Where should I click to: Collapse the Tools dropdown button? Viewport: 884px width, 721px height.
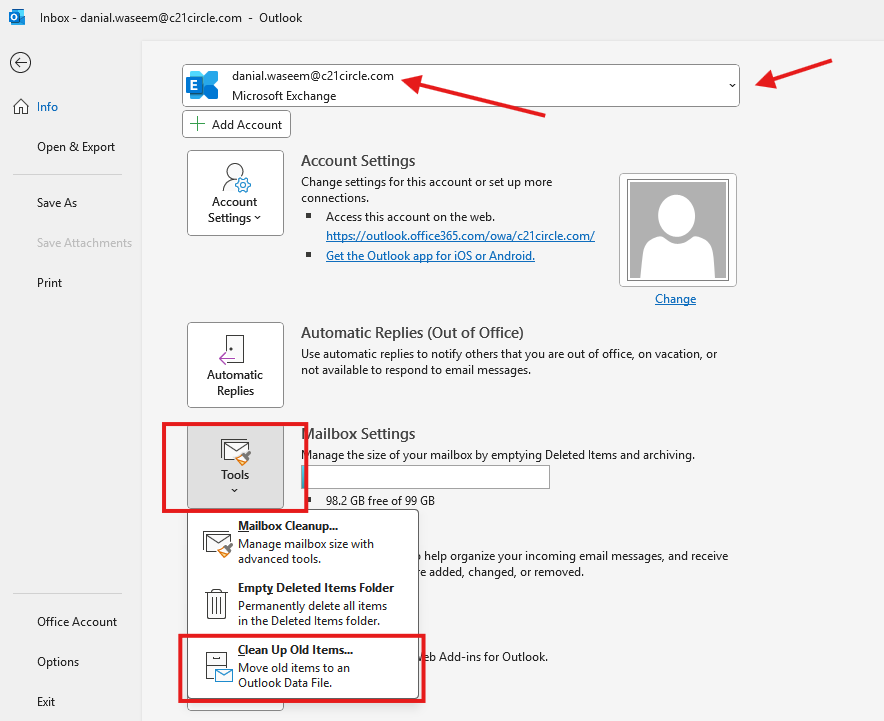[235, 465]
